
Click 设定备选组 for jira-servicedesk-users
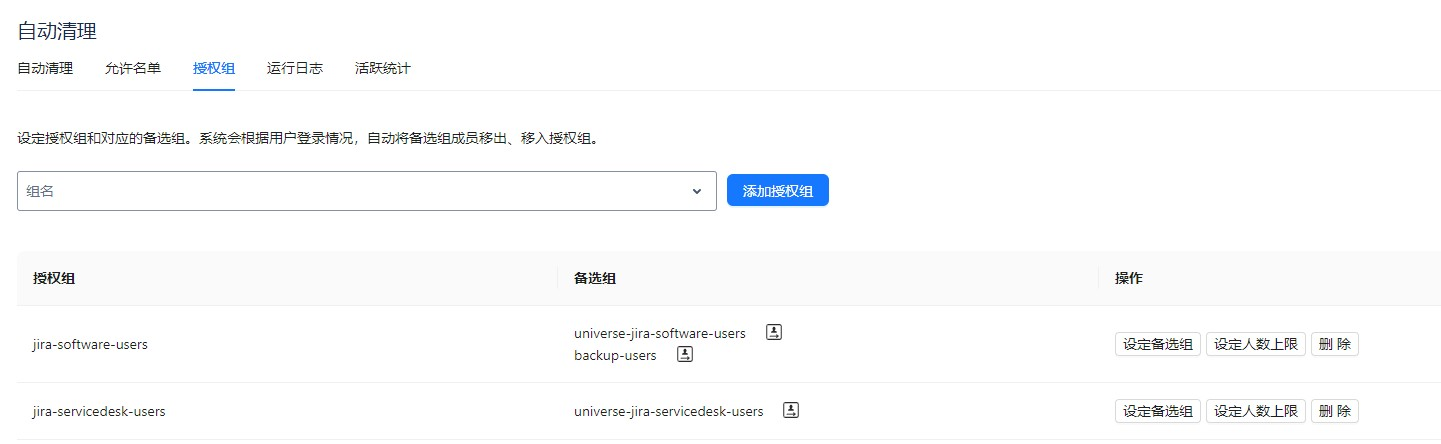click(x=1157, y=411)
